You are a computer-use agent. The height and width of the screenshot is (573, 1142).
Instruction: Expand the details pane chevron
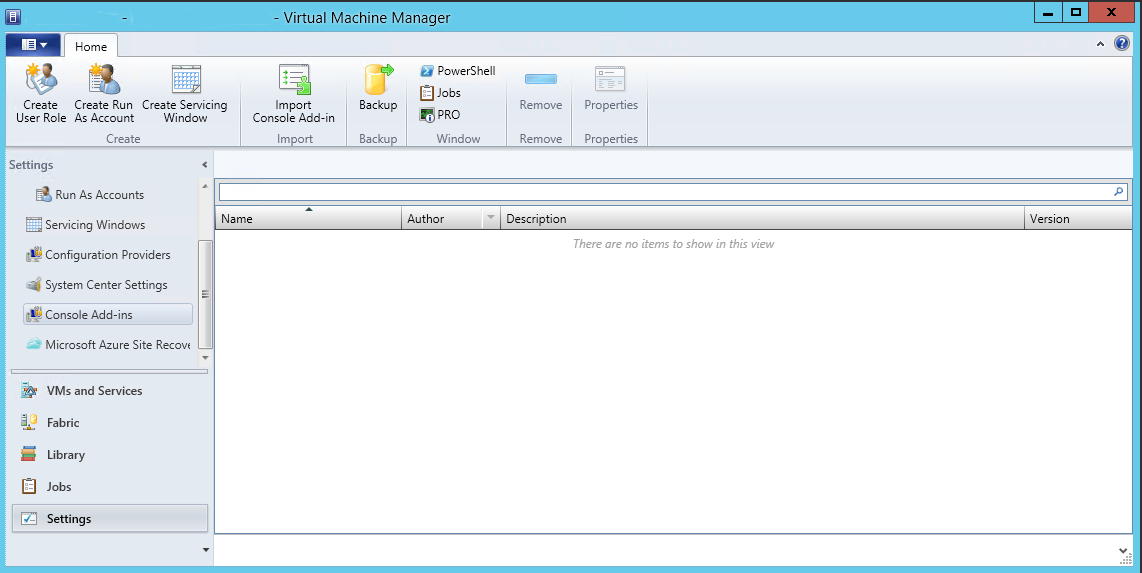(1122, 551)
